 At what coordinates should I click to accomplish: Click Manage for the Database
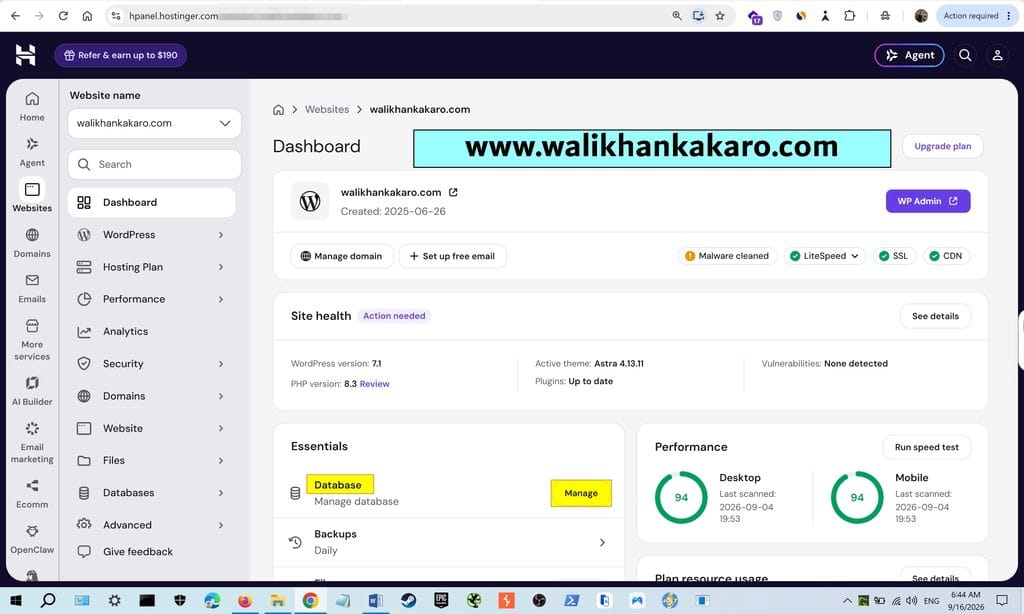581,493
